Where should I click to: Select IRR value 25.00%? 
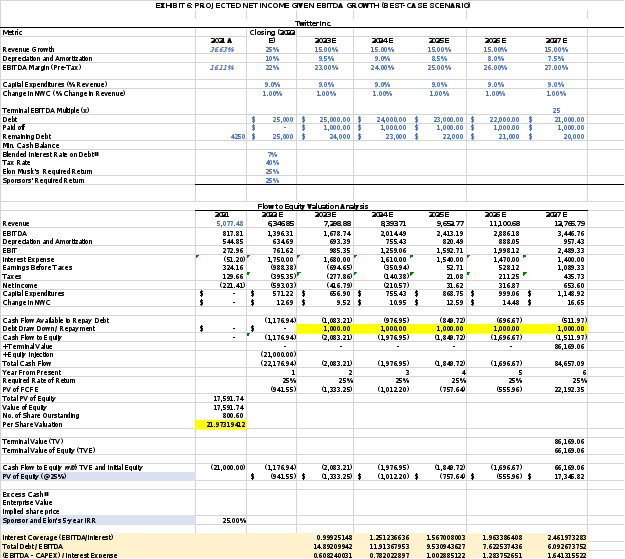point(234,521)
